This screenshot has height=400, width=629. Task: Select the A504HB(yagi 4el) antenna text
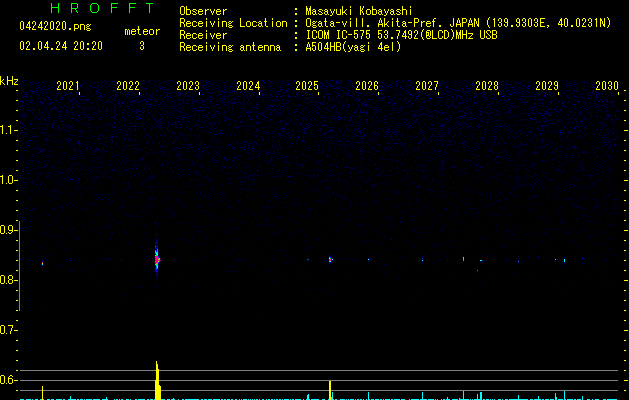353,47
